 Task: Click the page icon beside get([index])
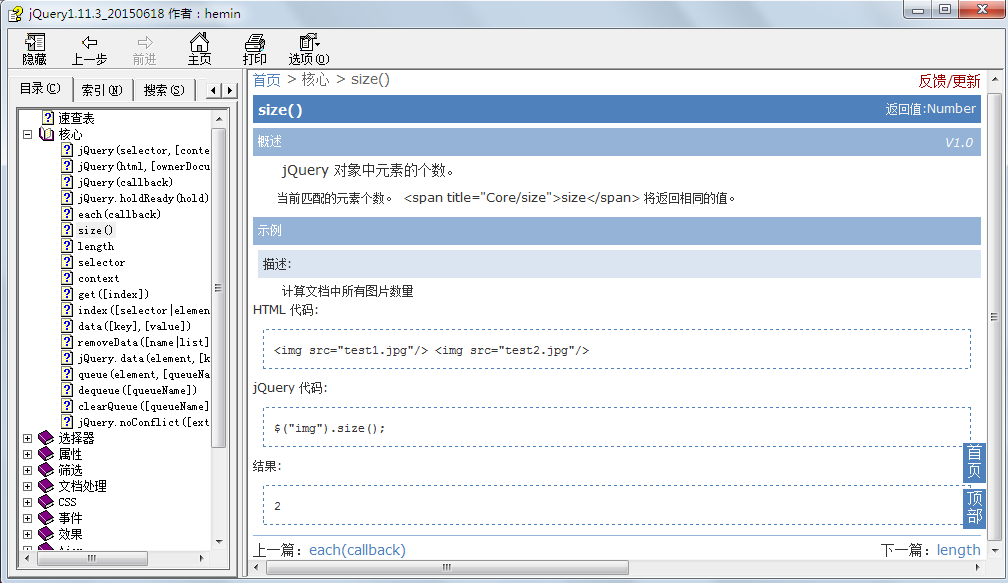[68, 294]
